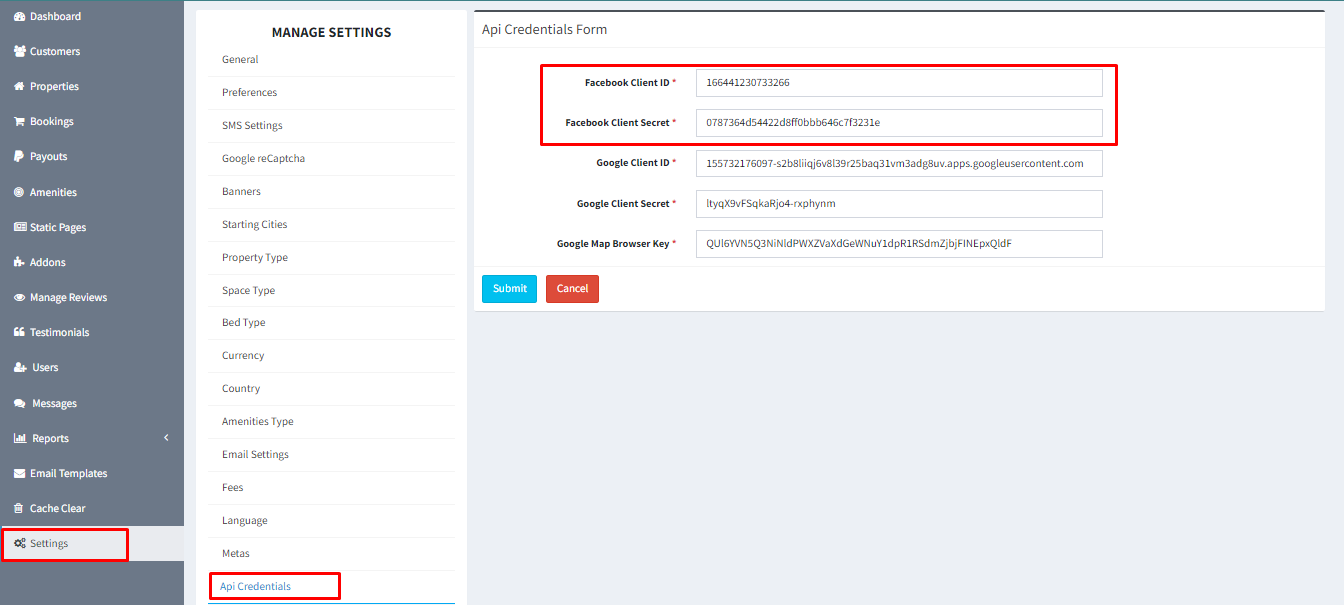The height and width of the screenshot is (605, 1344).
Task: Click the Customers group icon
Action: point(19,52)
